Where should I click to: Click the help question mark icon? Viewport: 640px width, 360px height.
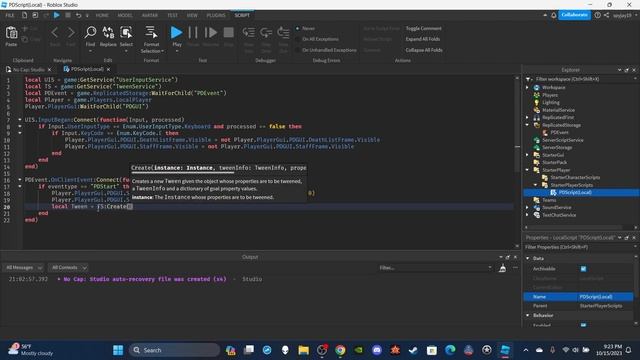[598, 15]
